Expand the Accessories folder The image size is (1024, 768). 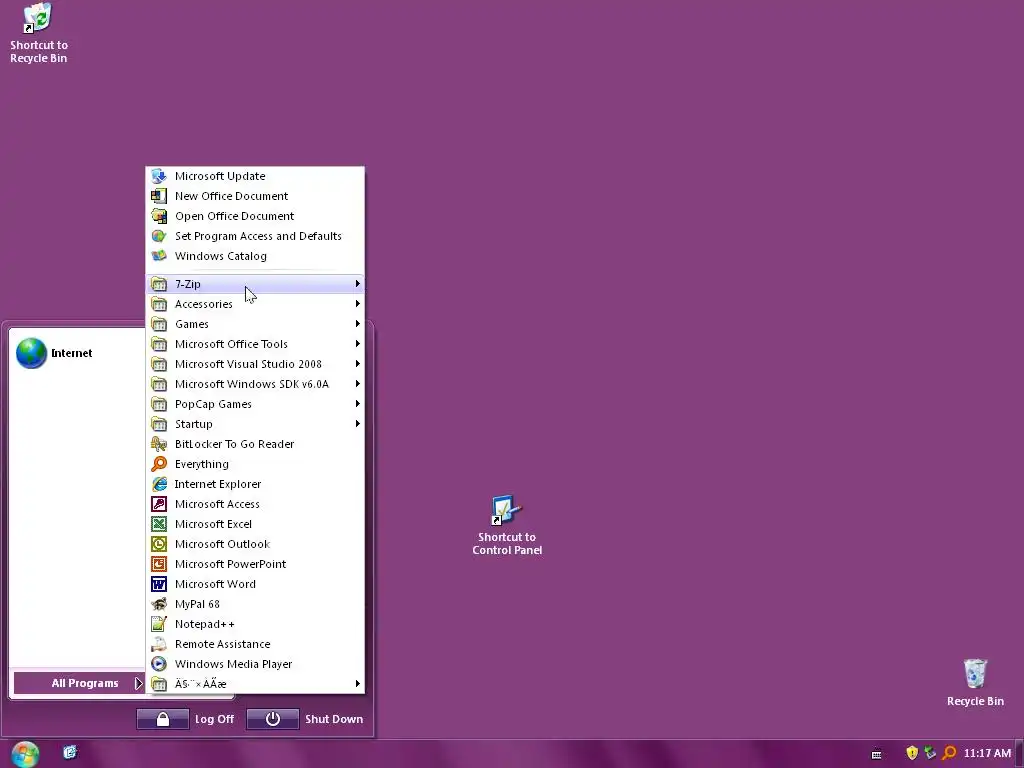pyautogui.click(x=255, y=304)
